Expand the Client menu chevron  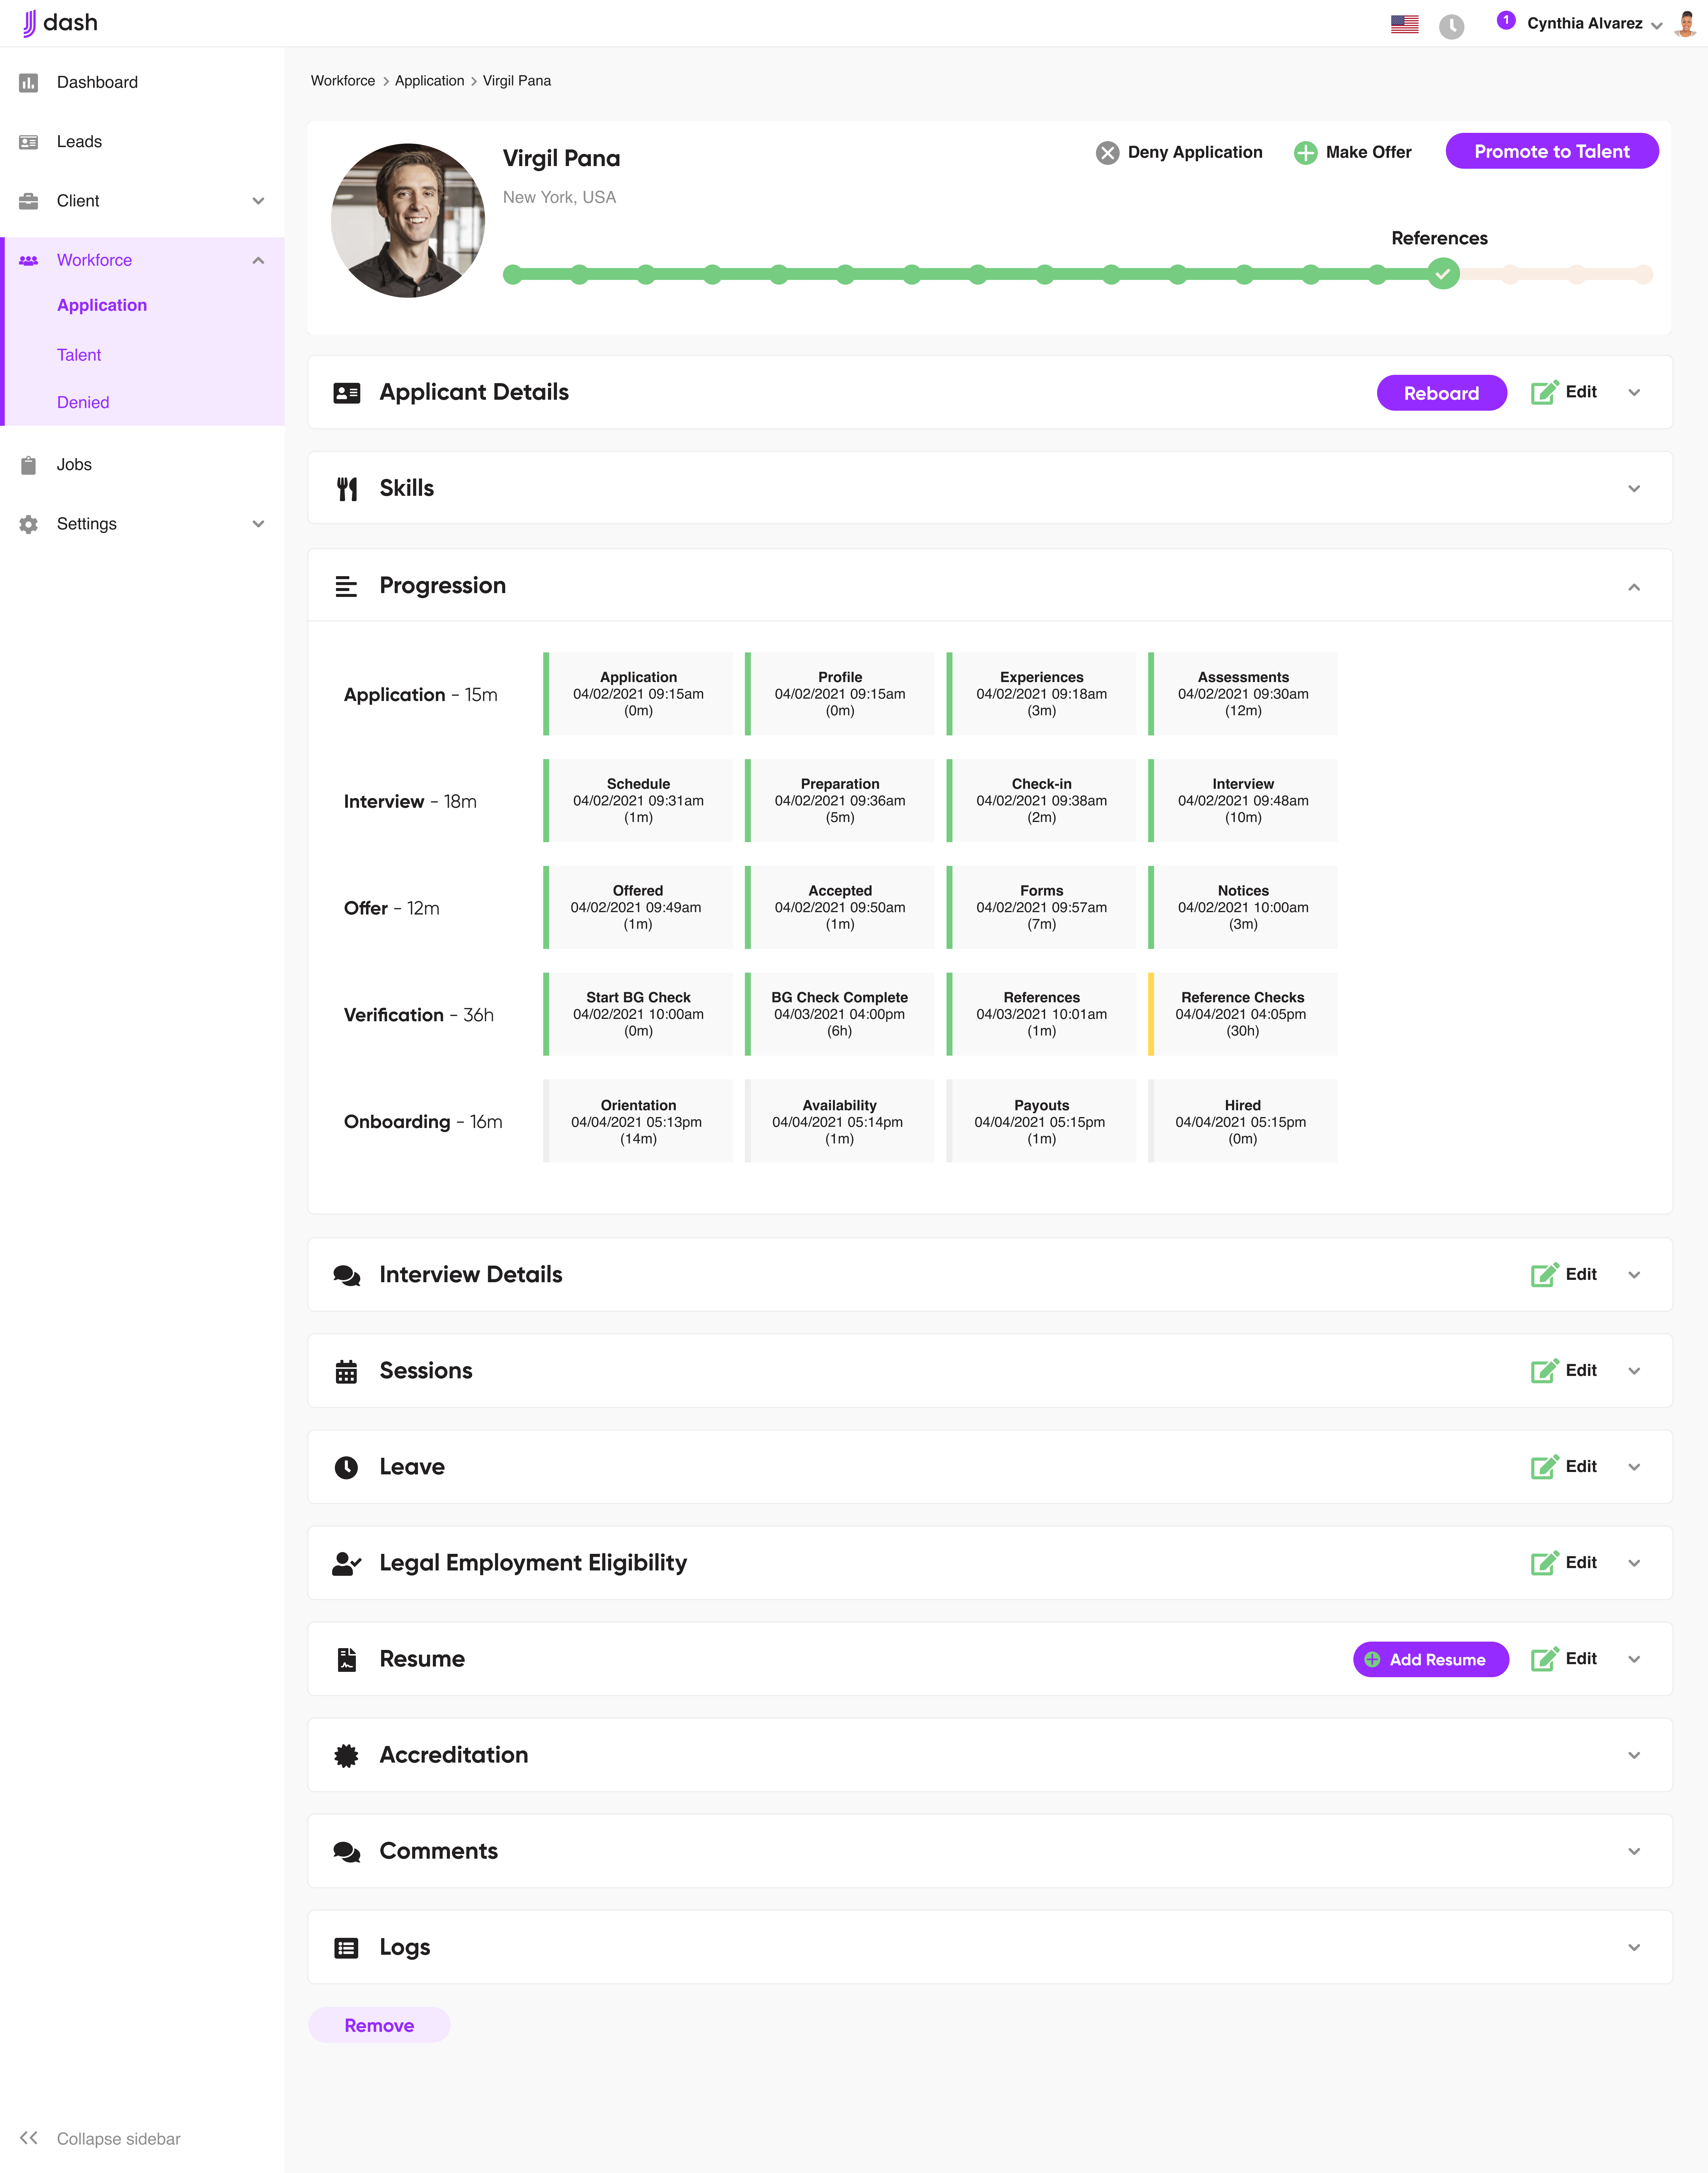(258, 201)
